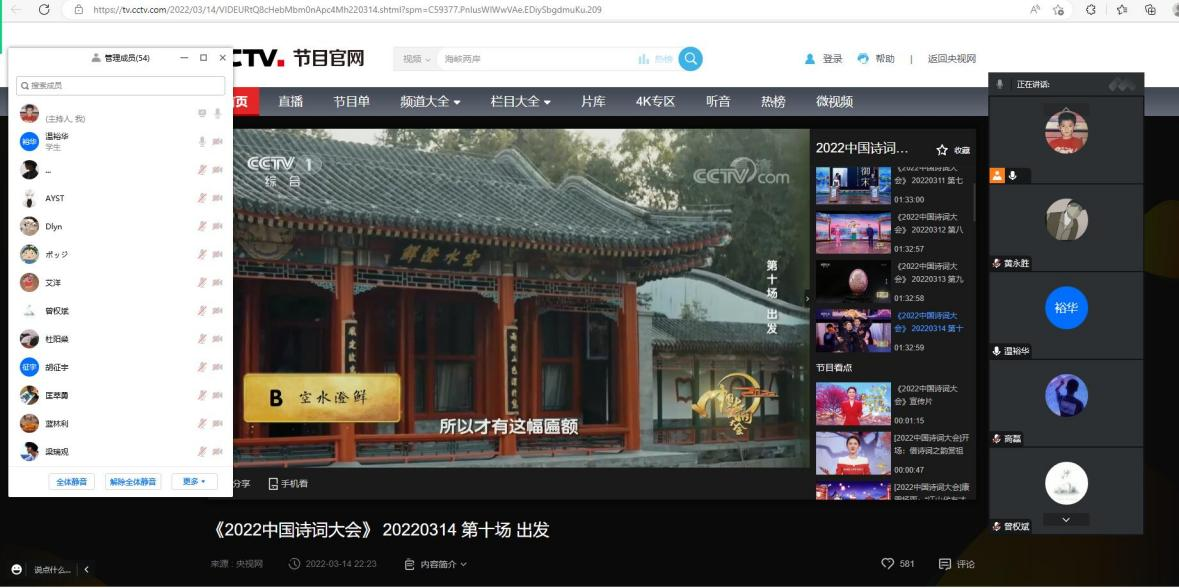Click the blue search magnifier button on CCTV
1179x588 pixels.
(690, 59)
